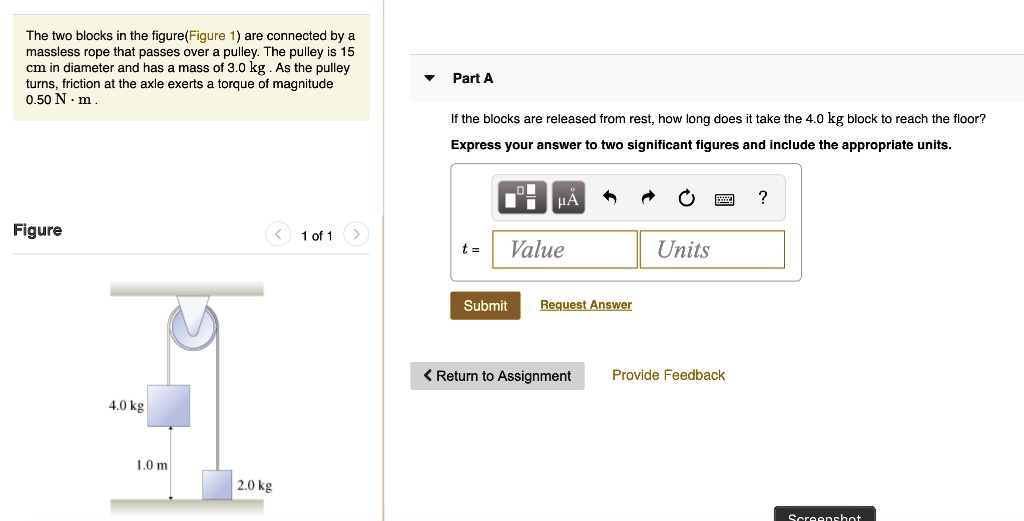
Task: Open the Provide Feedback link
Action: 668,375
